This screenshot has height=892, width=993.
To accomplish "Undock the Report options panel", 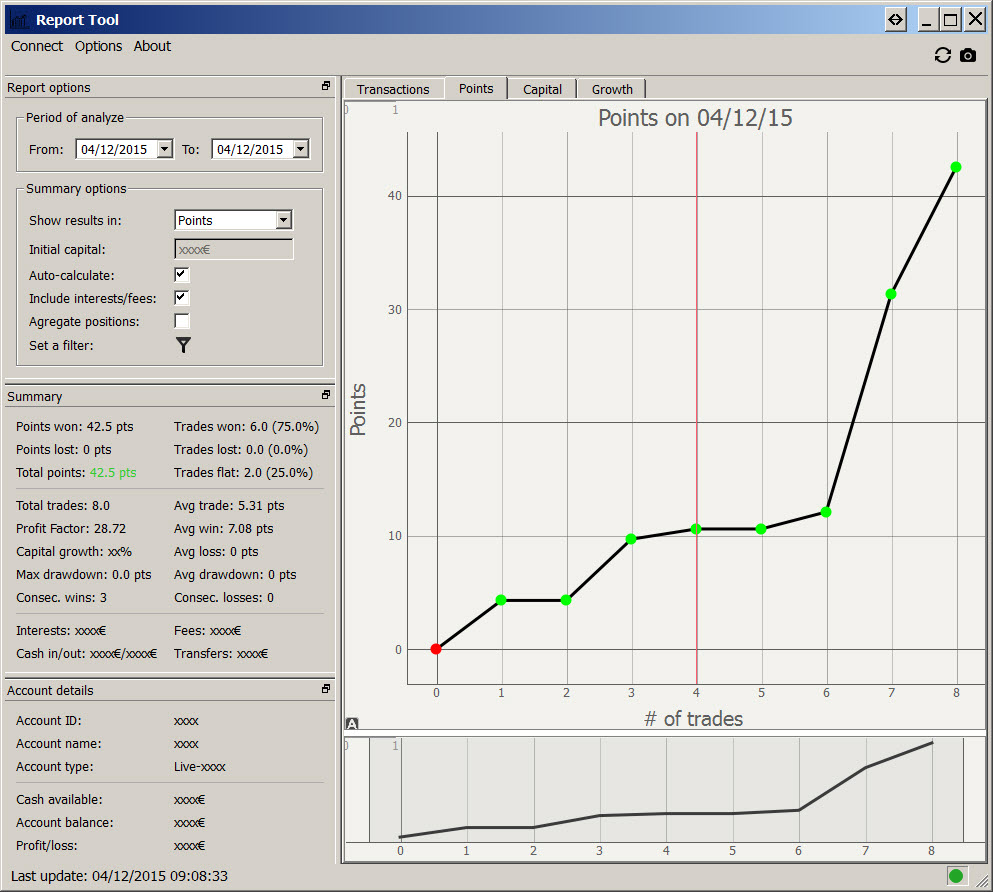I will (326, 86).
